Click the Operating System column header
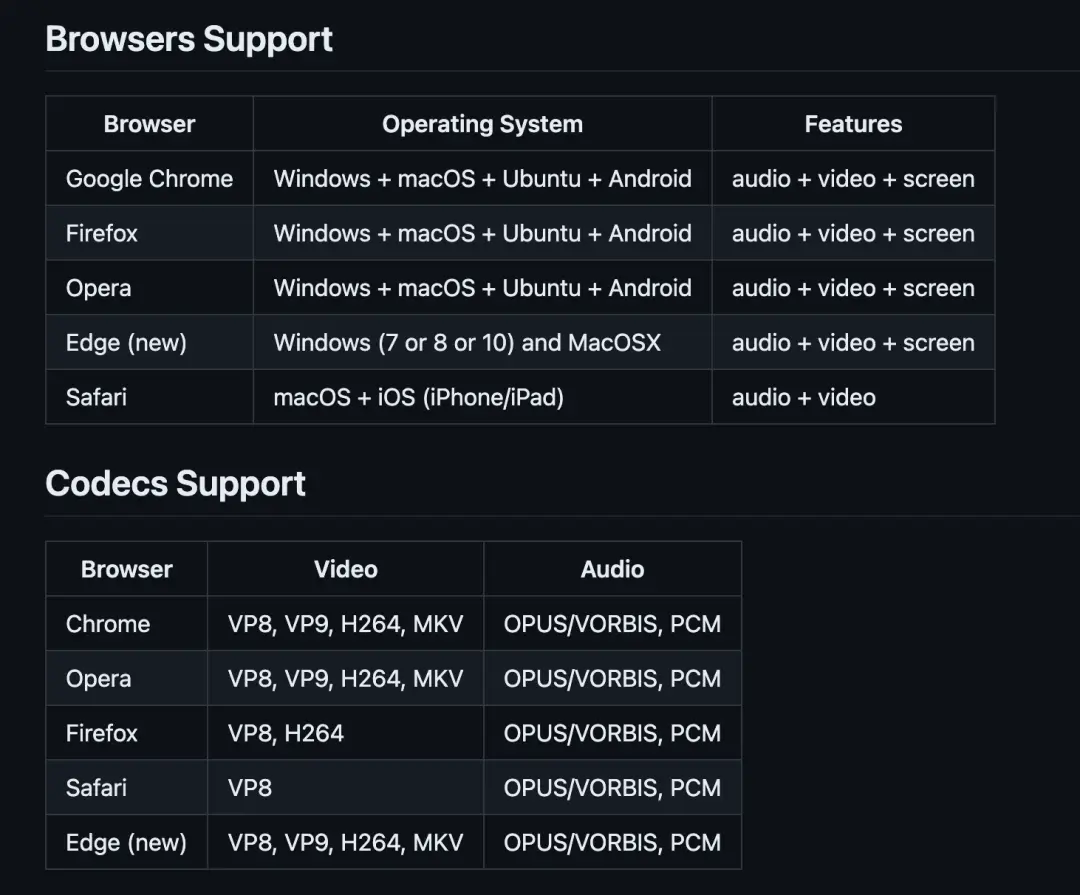The width and height of the screenshot is (1080, 895). [482, 124]
